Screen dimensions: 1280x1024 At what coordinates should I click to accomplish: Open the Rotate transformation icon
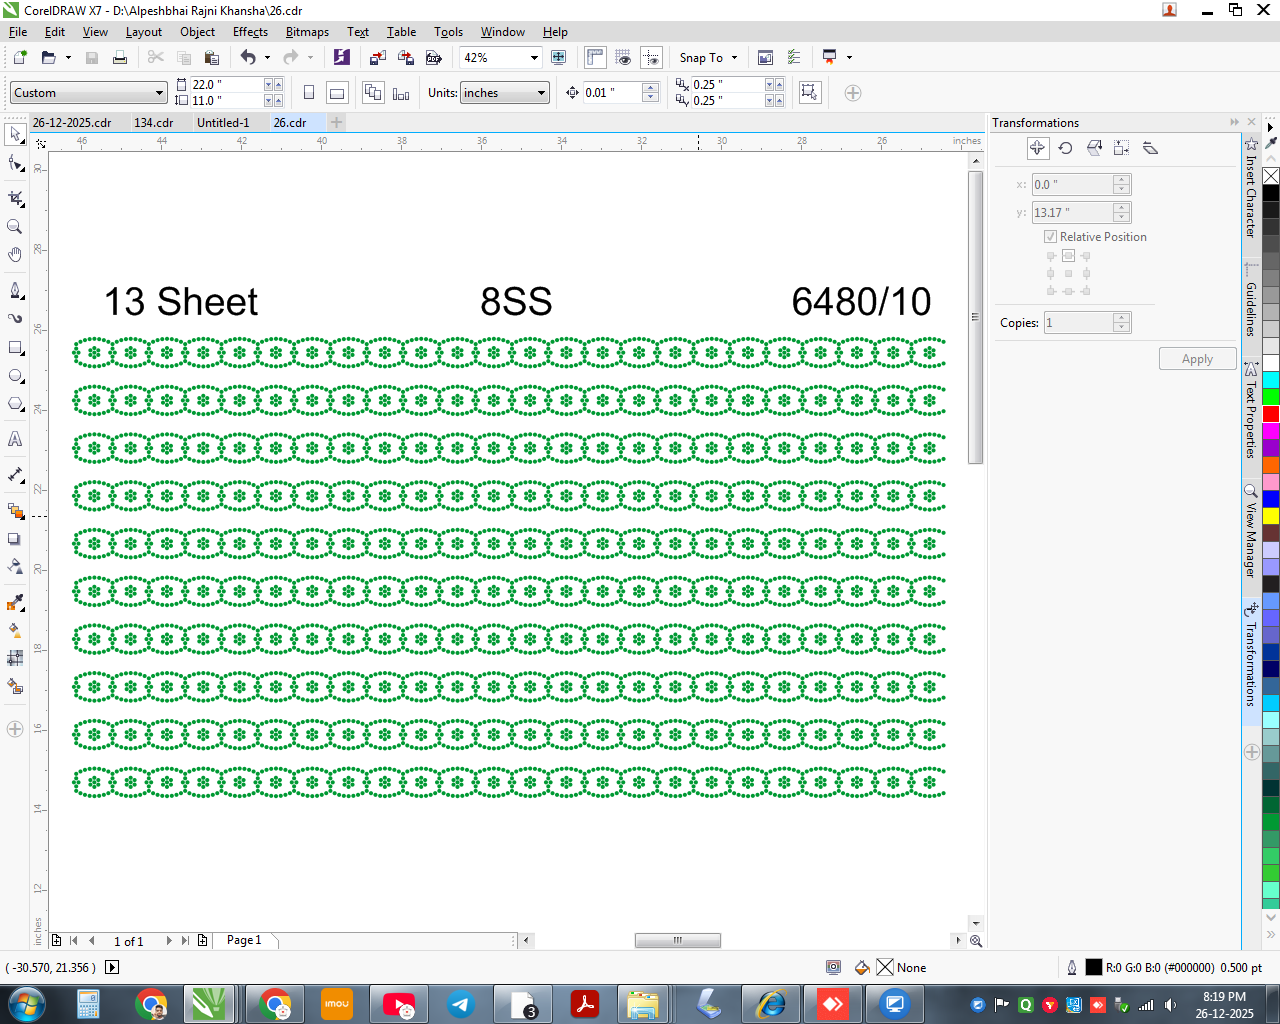(1066, 148)
